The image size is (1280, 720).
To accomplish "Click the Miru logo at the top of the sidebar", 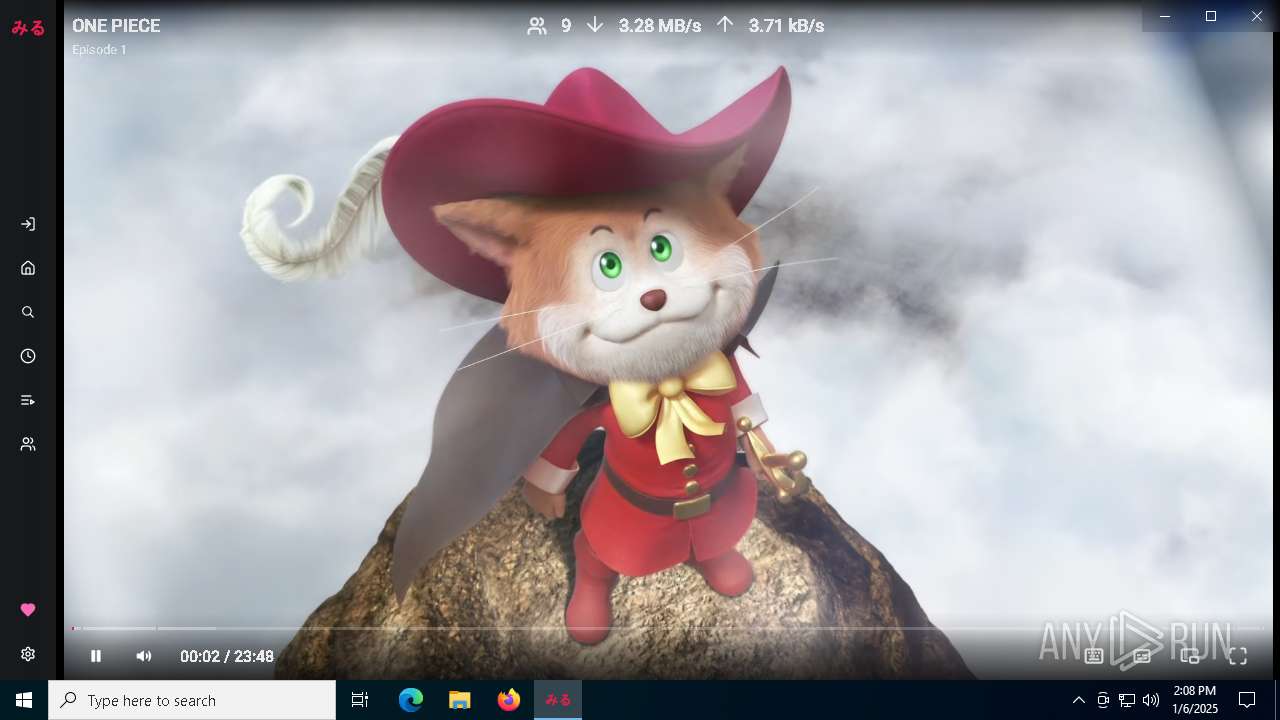I will click(28, 28).
